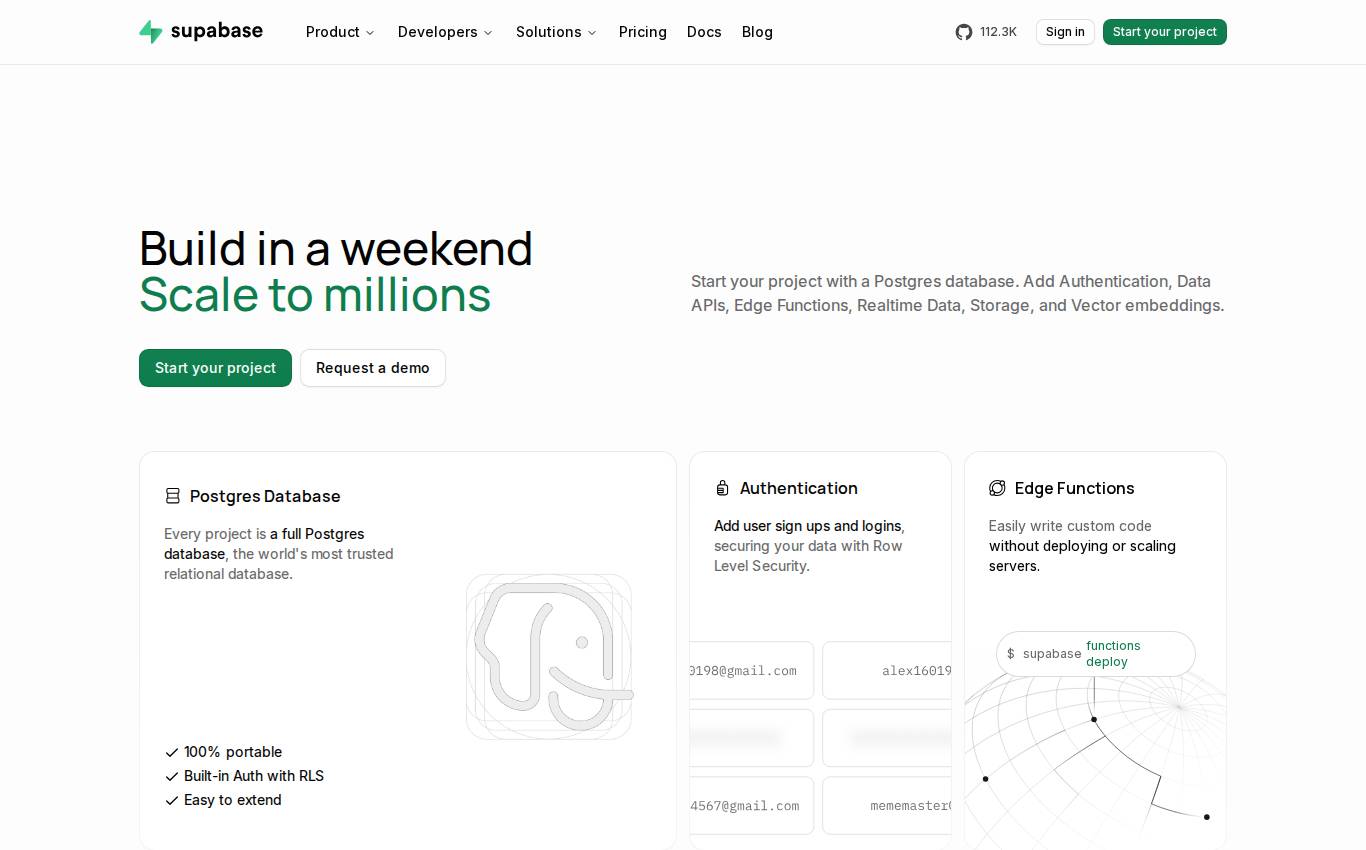Click the mememaster email field
Viewport: 1366px width, 850px height.
click(887, 806)
